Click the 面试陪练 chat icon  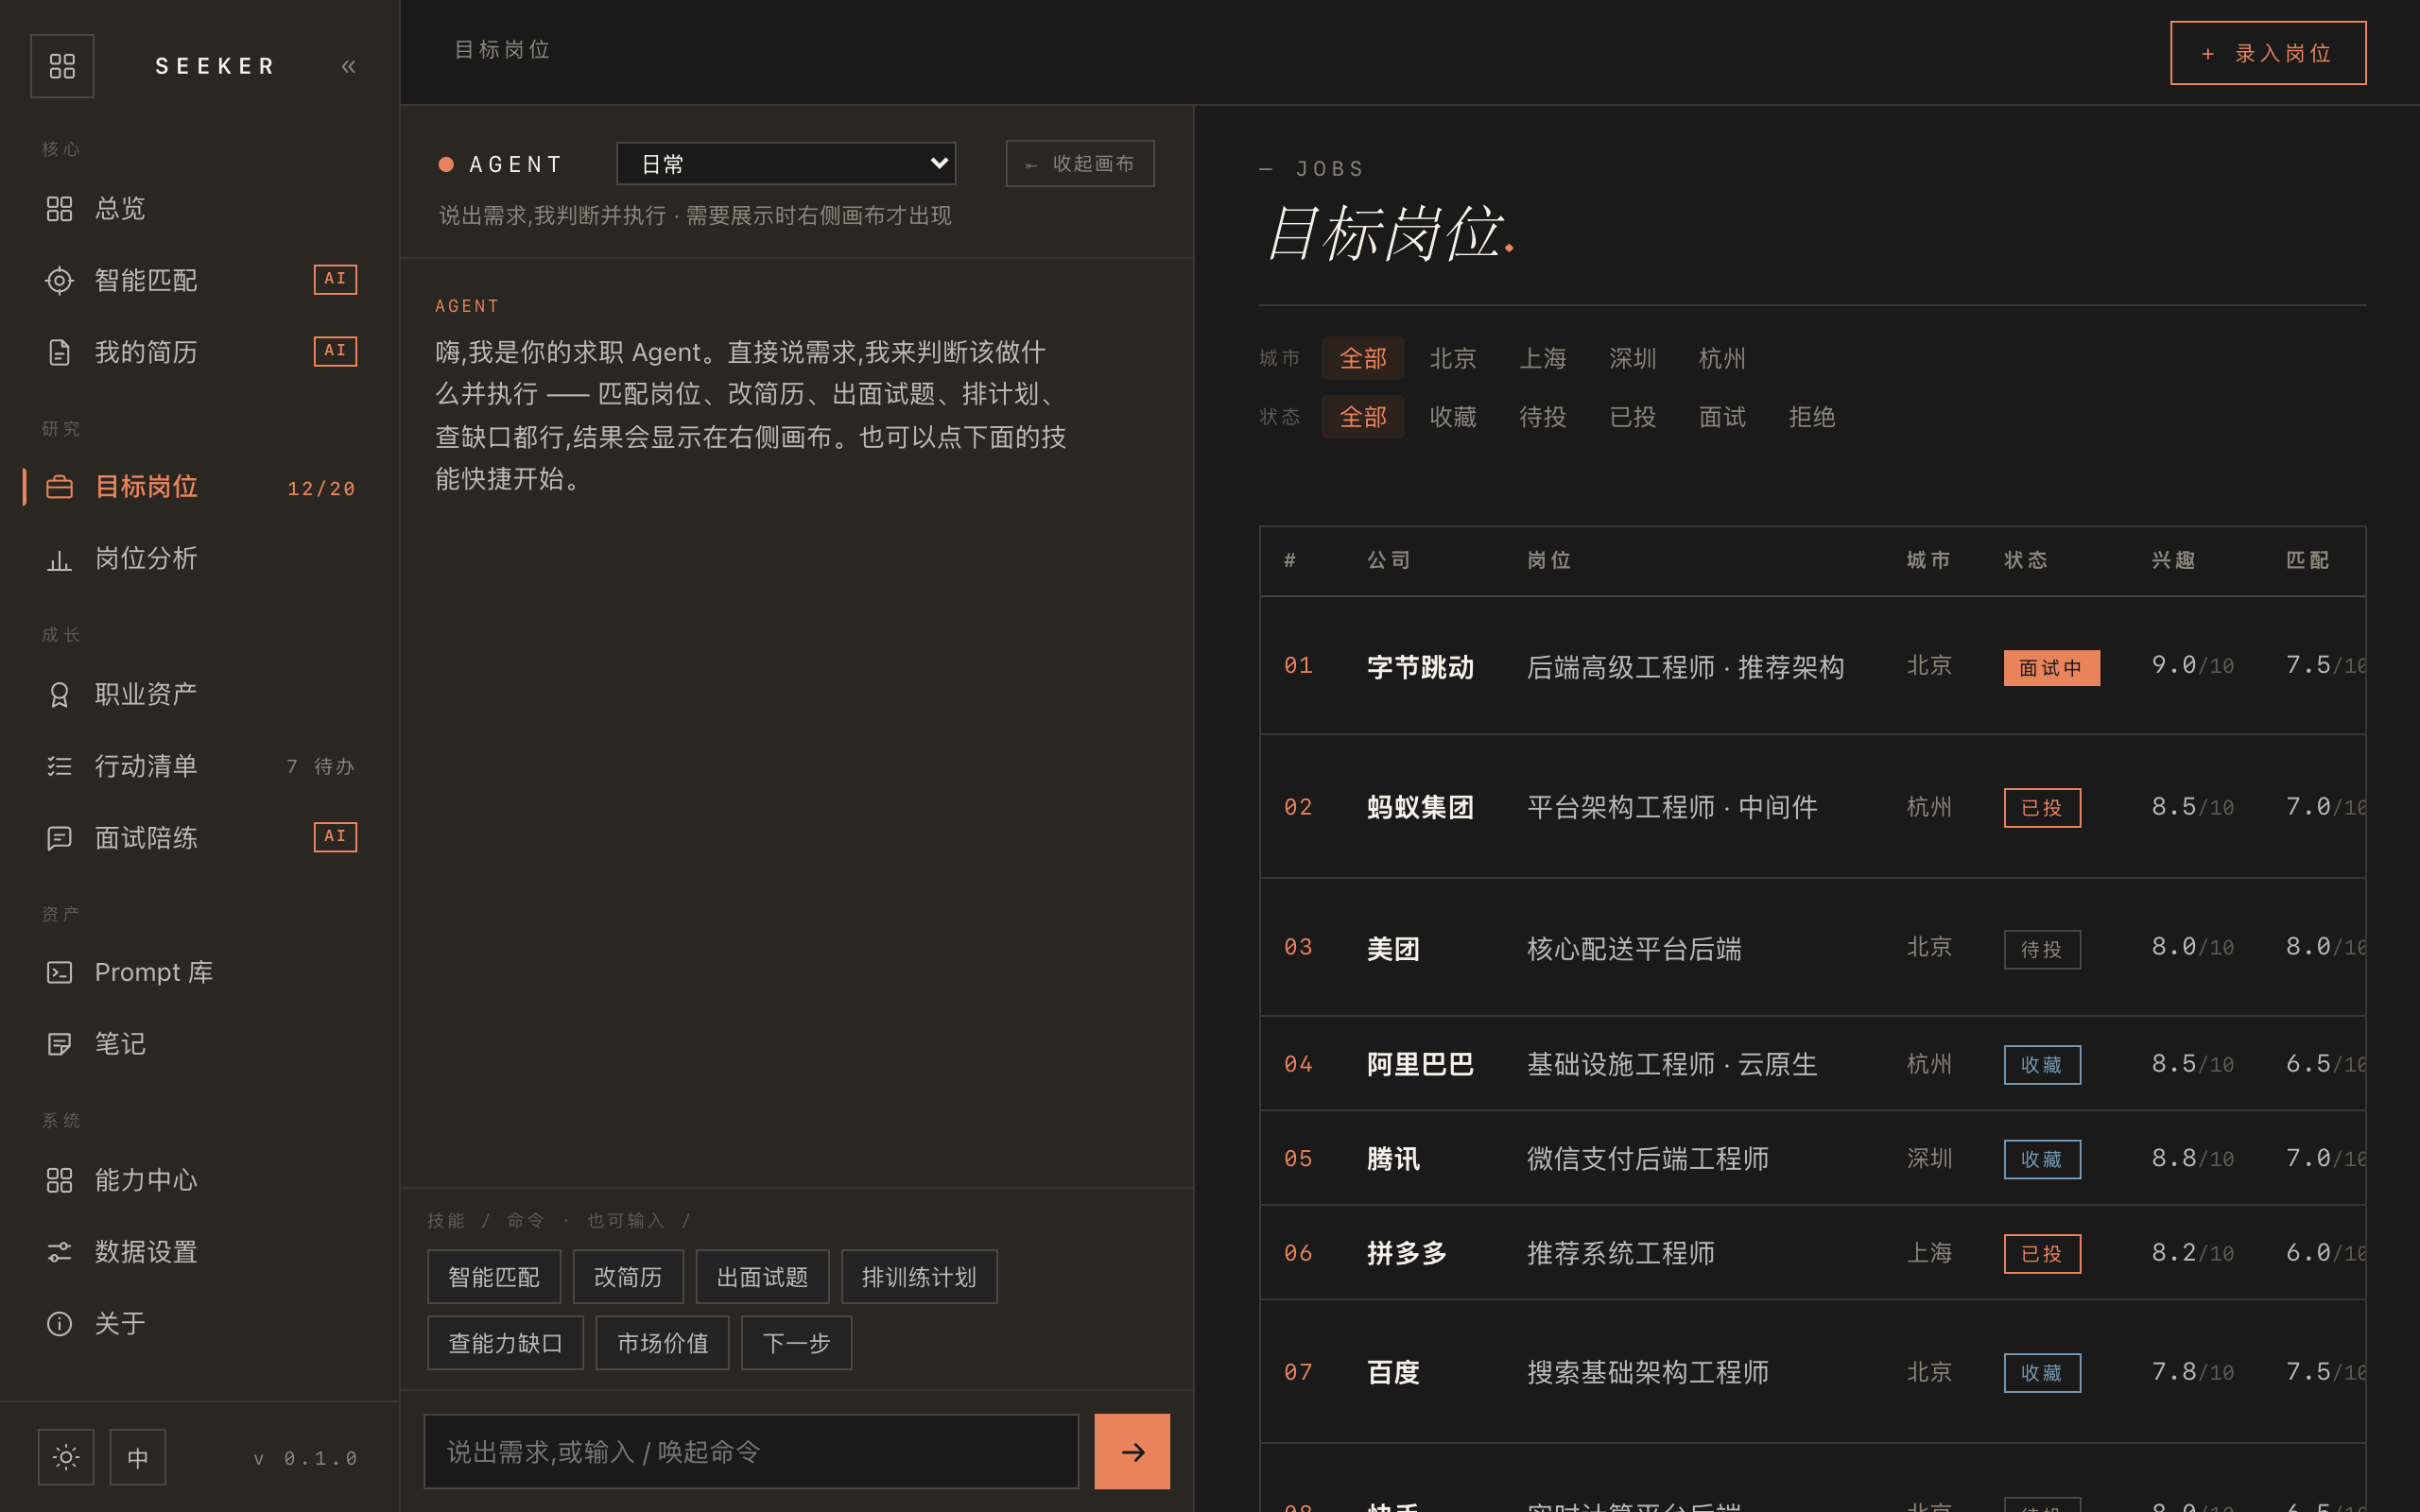(x=59, y=838)
